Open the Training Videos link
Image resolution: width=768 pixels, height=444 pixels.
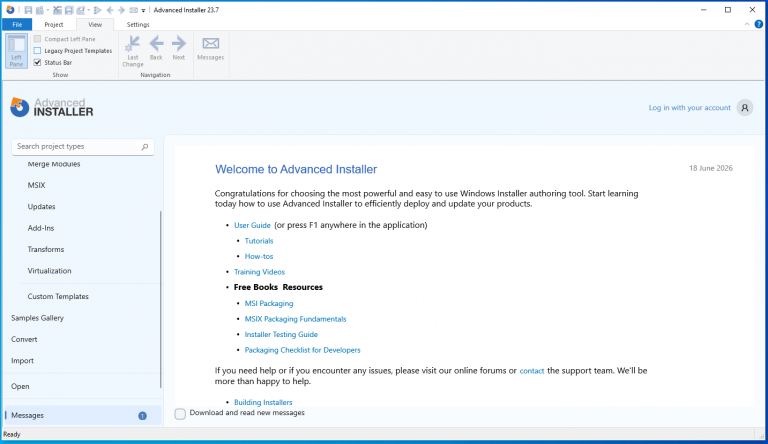pos(259,272)
